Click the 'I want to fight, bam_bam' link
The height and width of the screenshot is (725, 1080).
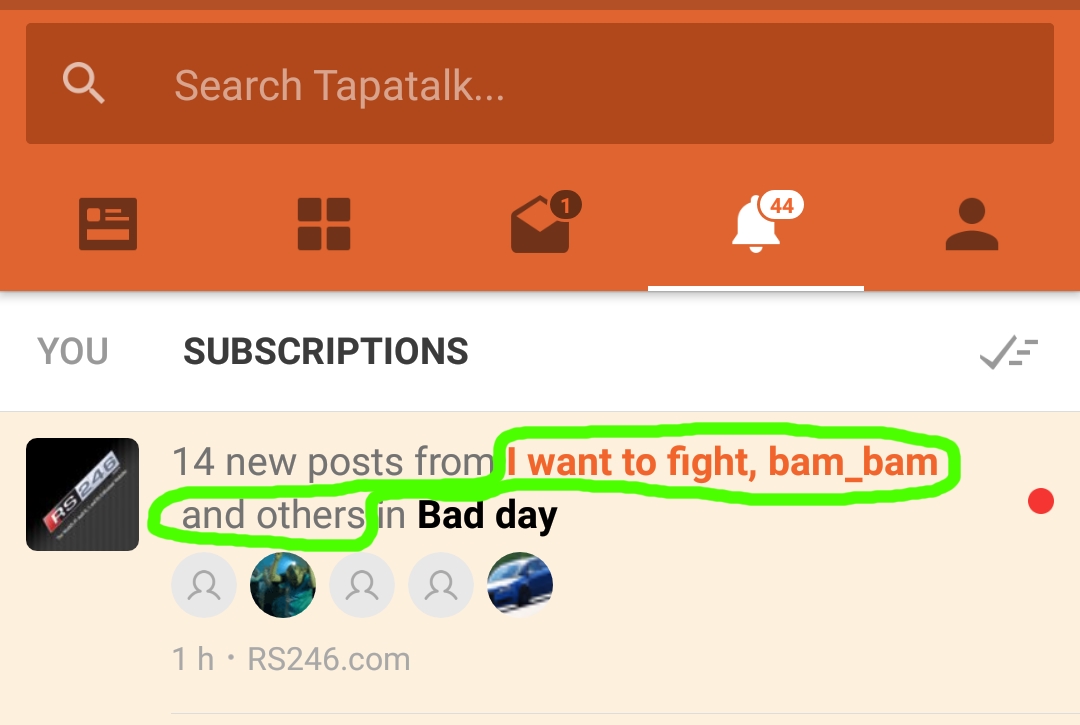[x=722, y=462]
